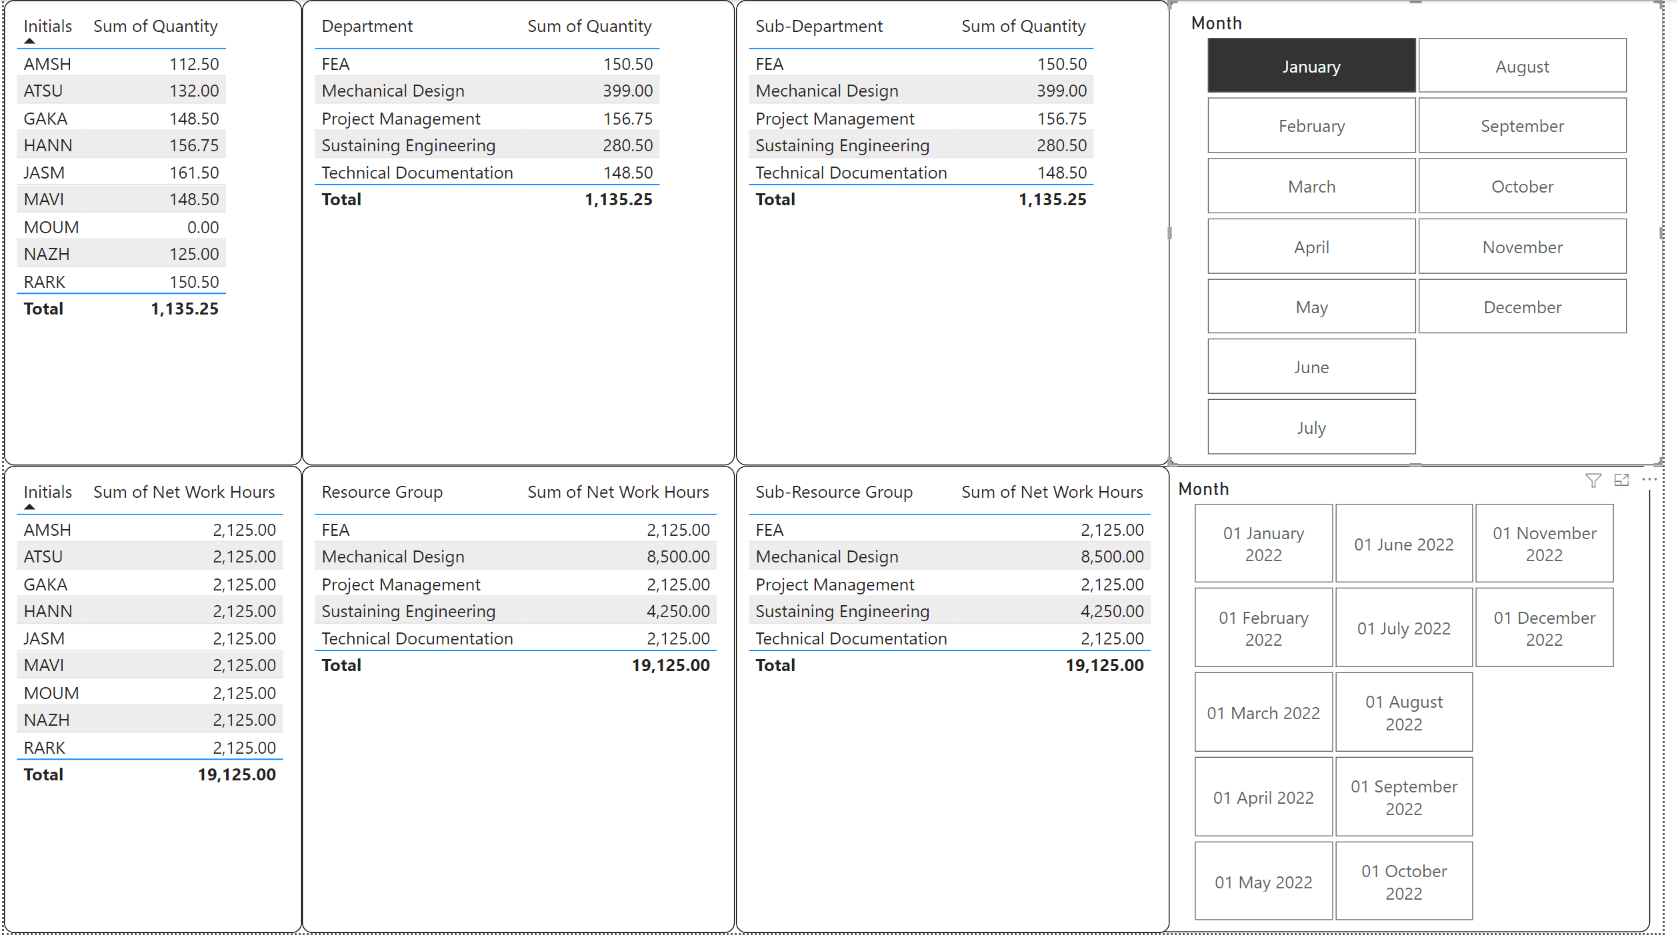This screenshot has width=1677, height=941.
Task: Choose the 01 December 2022 slicer tile
Action: (1544, 628)
